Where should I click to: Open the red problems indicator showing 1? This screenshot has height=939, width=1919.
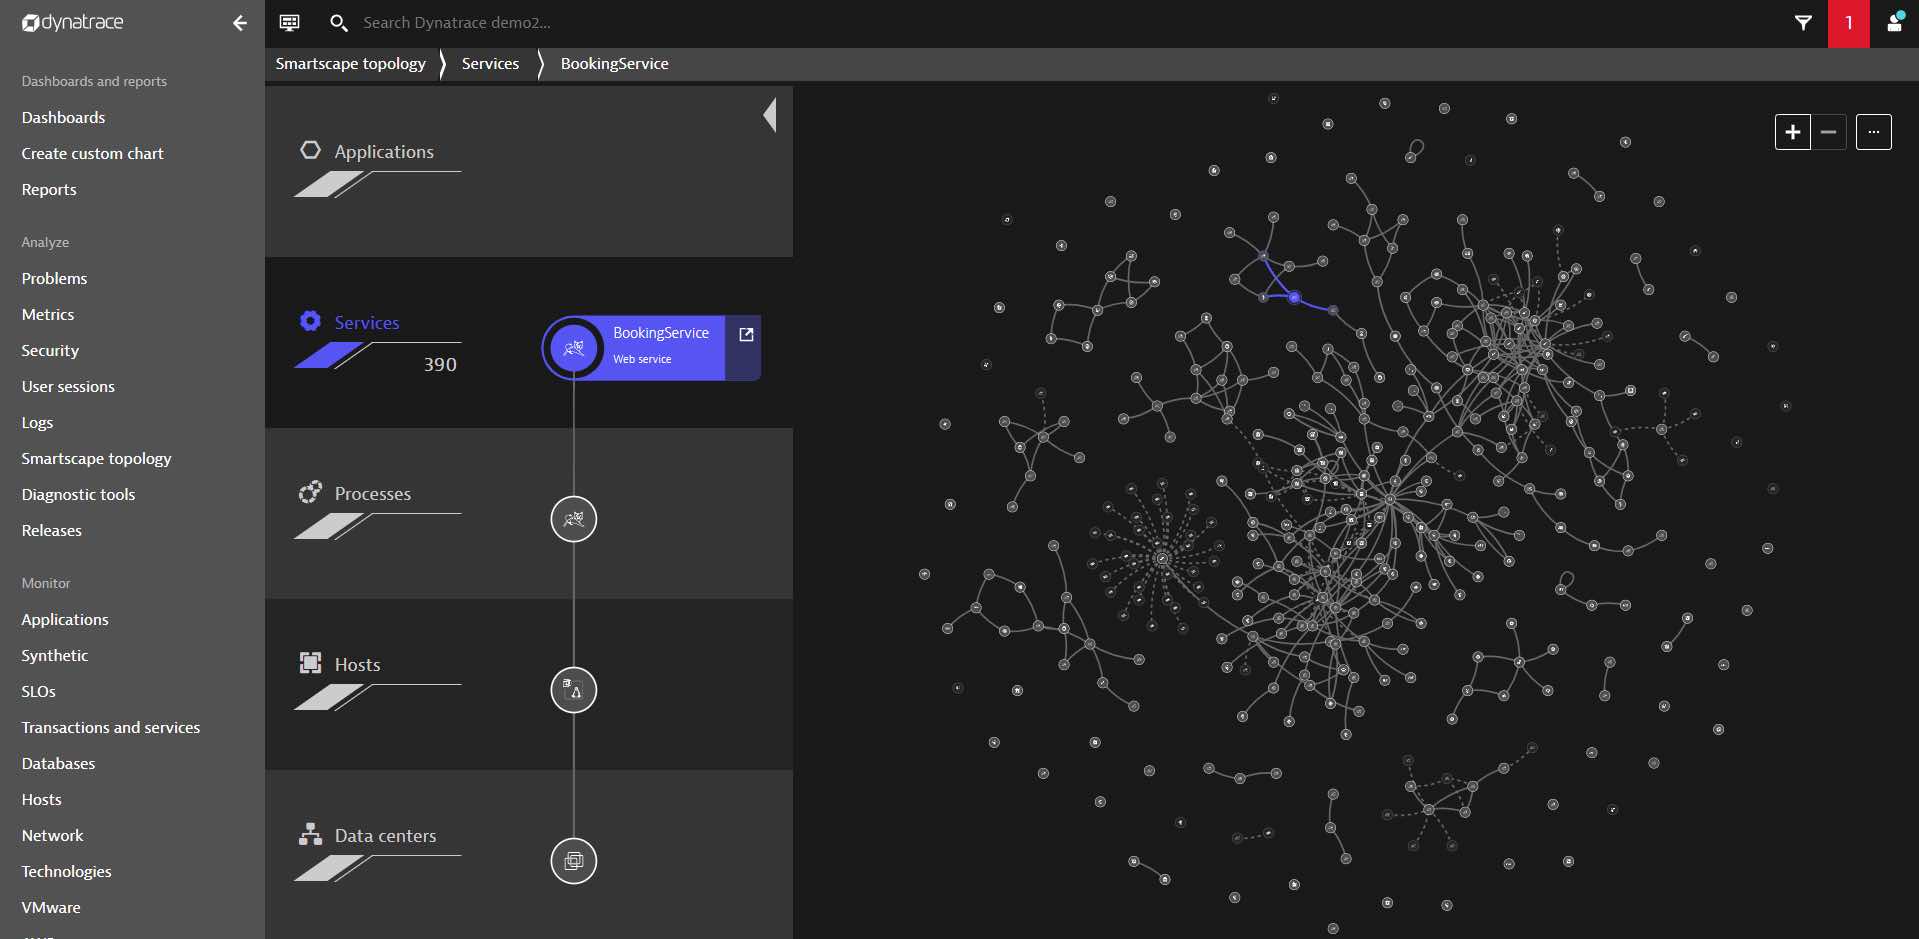coord(1848,23)
